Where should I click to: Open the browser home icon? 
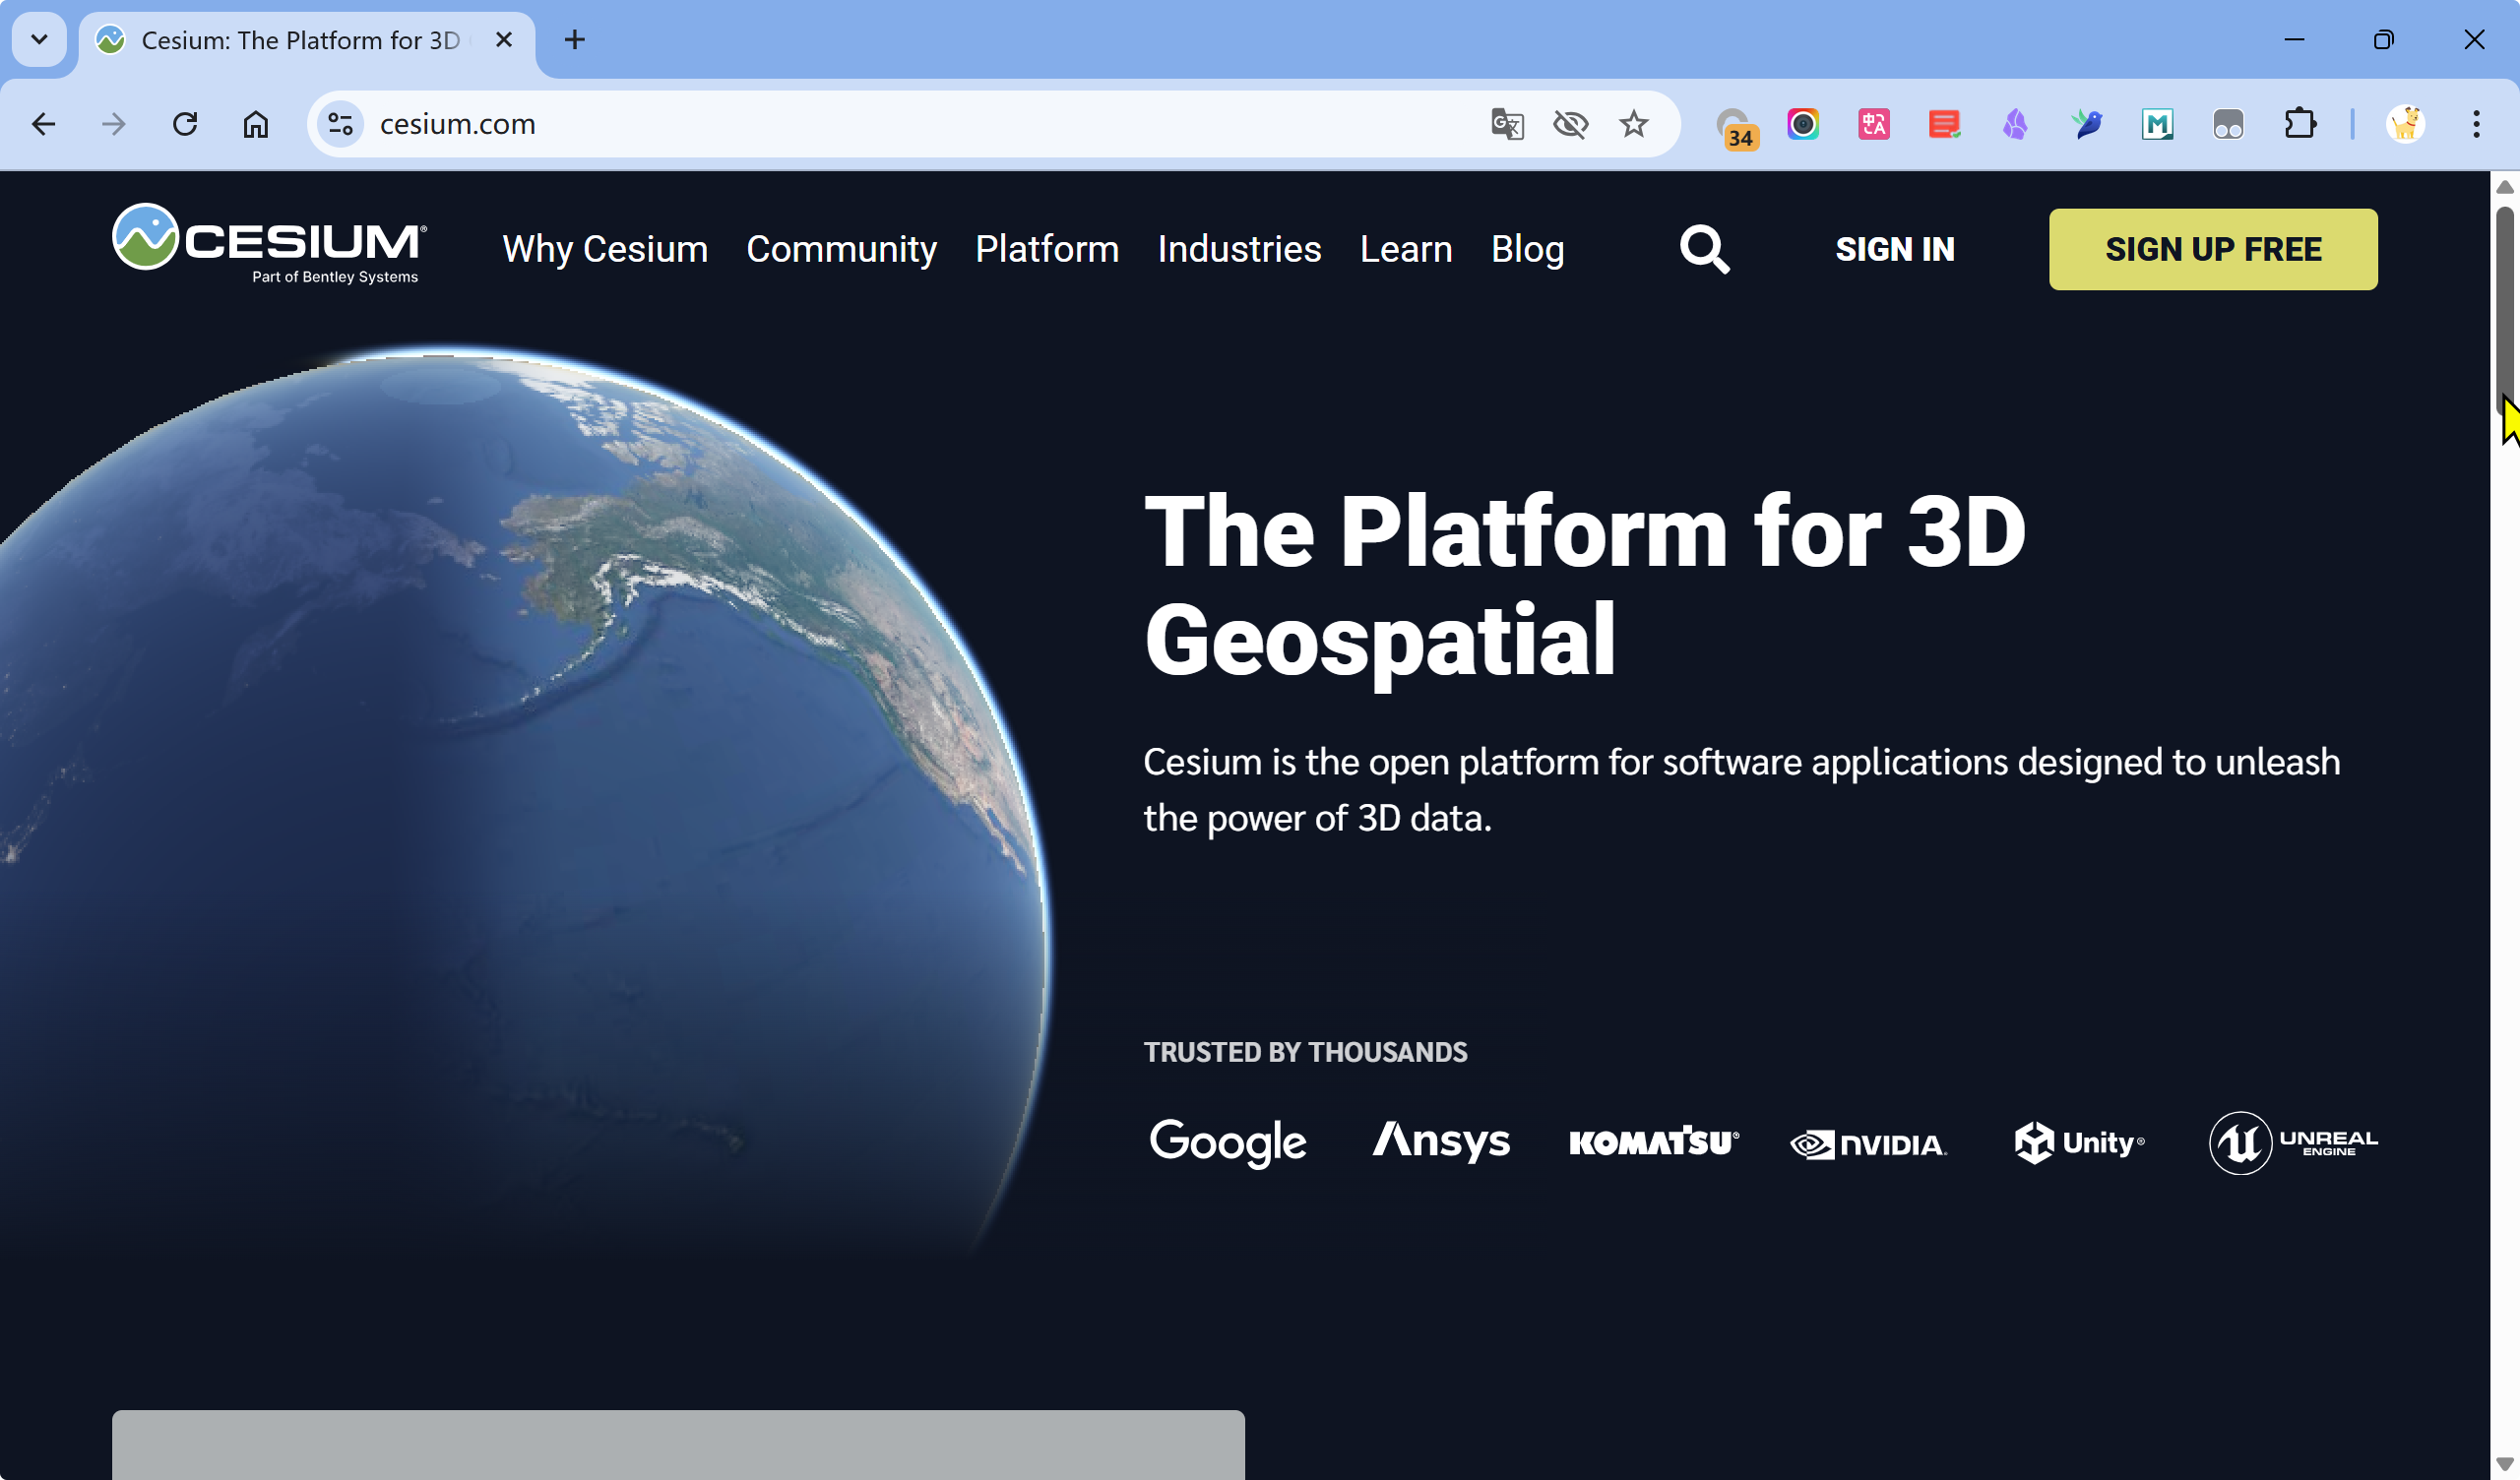coord(256,124)
